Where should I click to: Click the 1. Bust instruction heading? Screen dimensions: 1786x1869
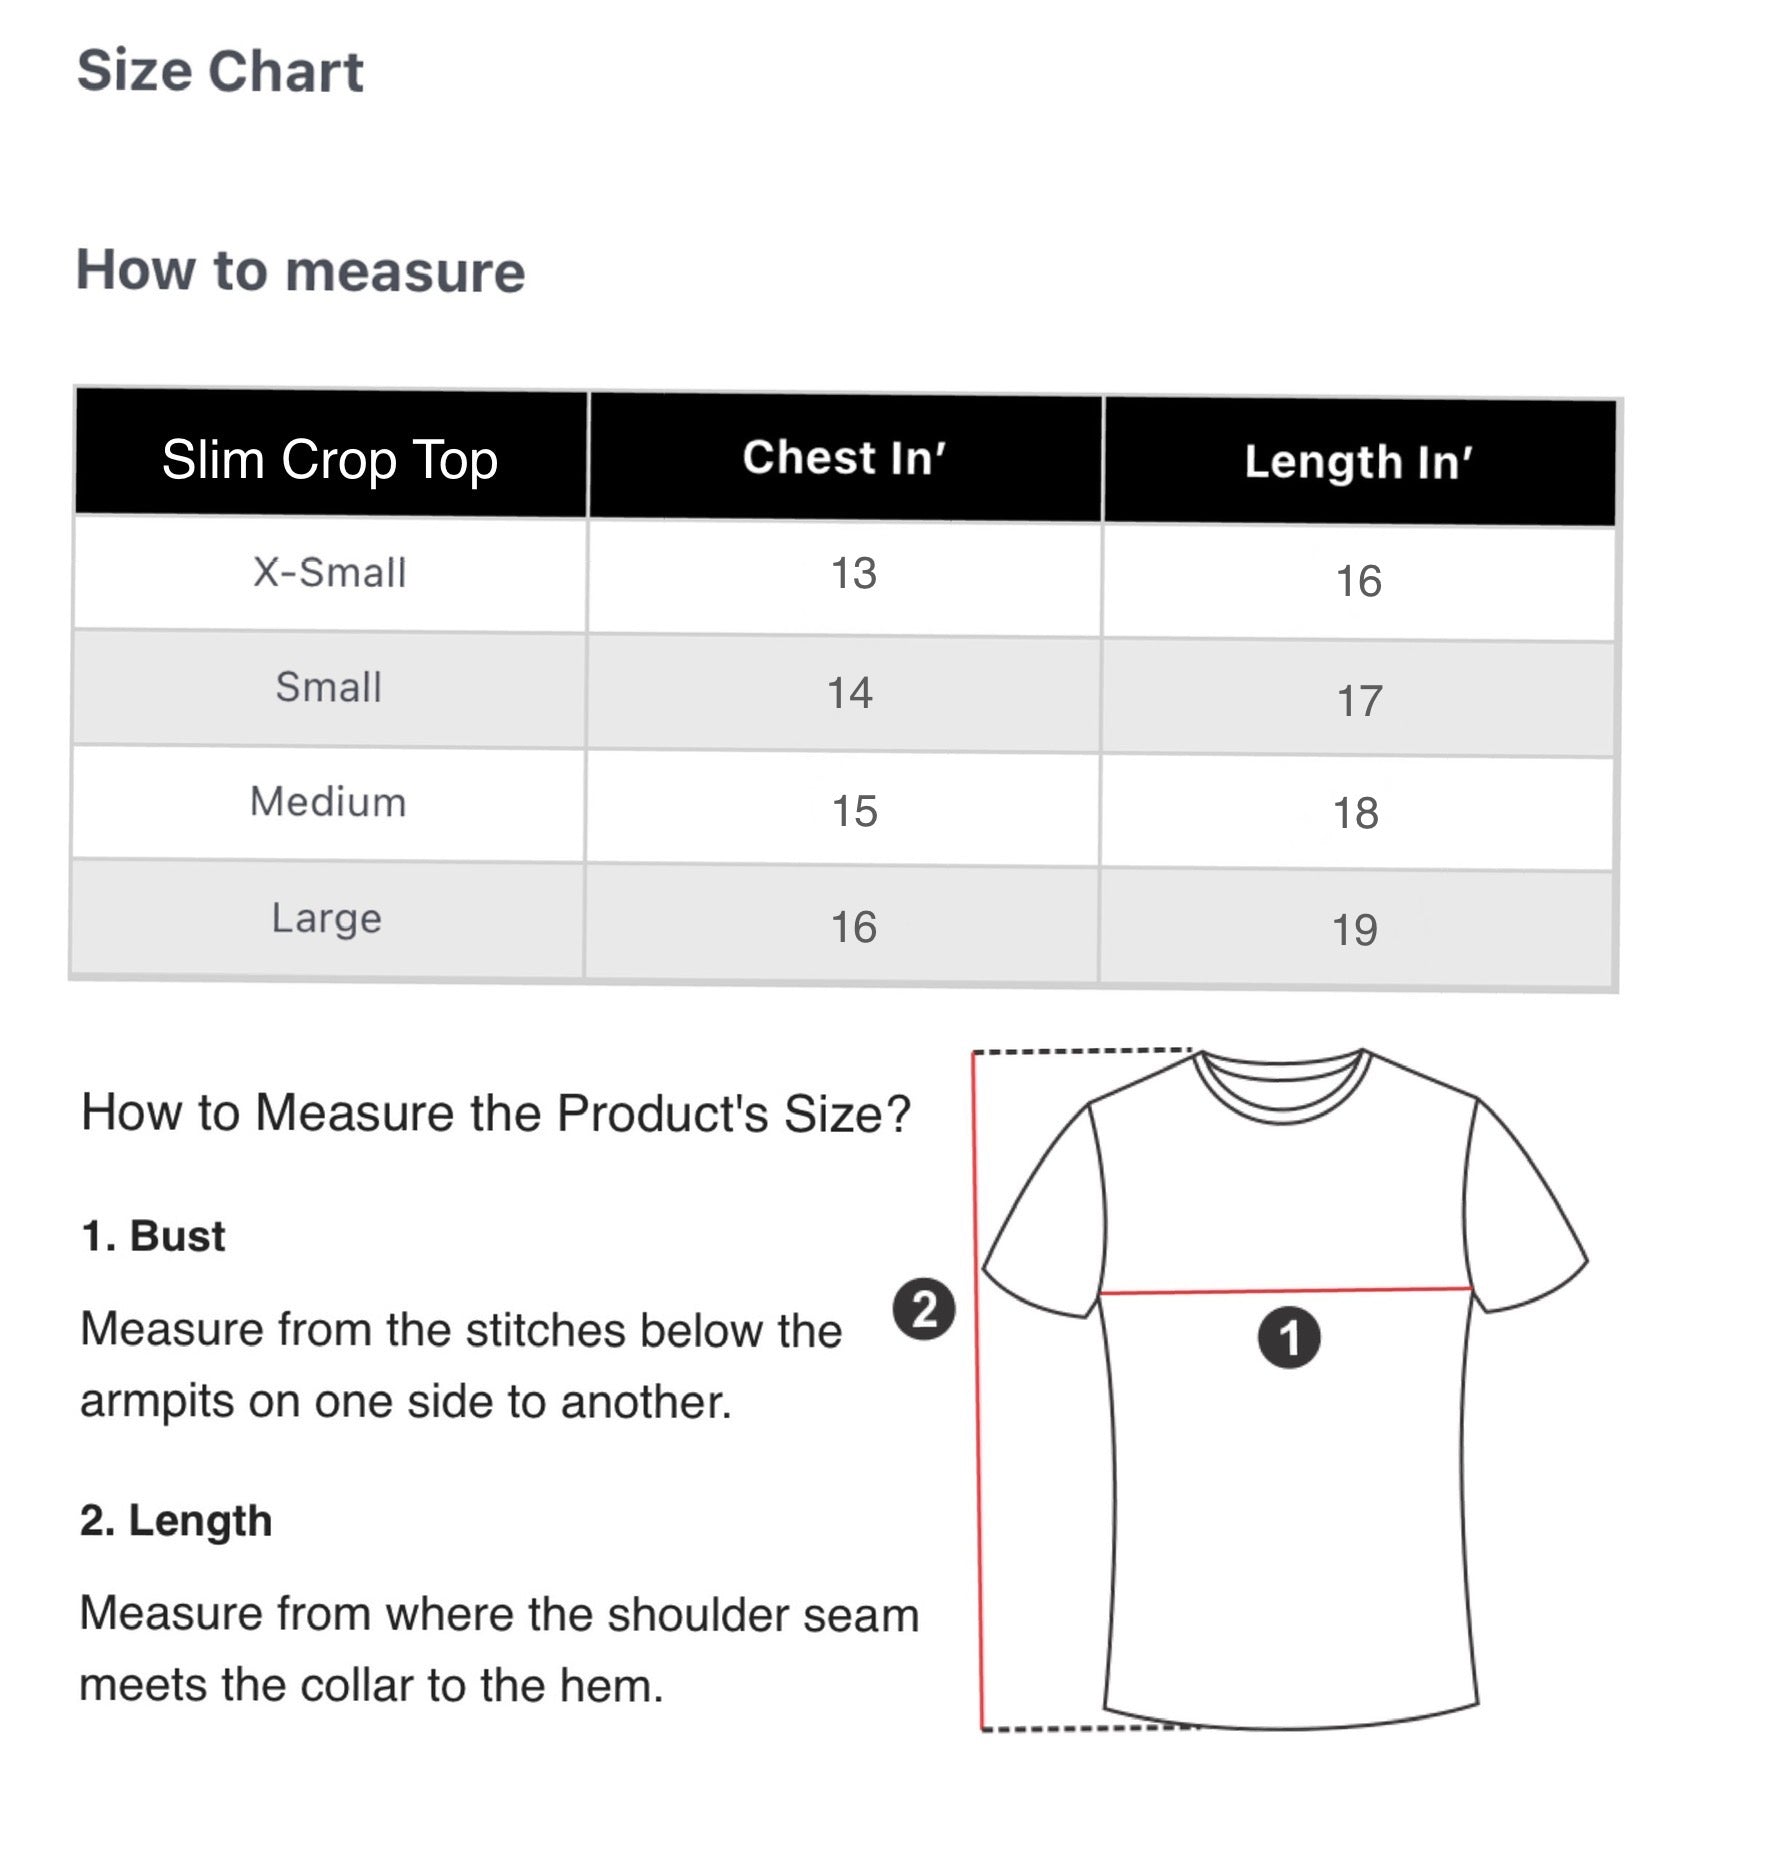(x=153, y=1236)
